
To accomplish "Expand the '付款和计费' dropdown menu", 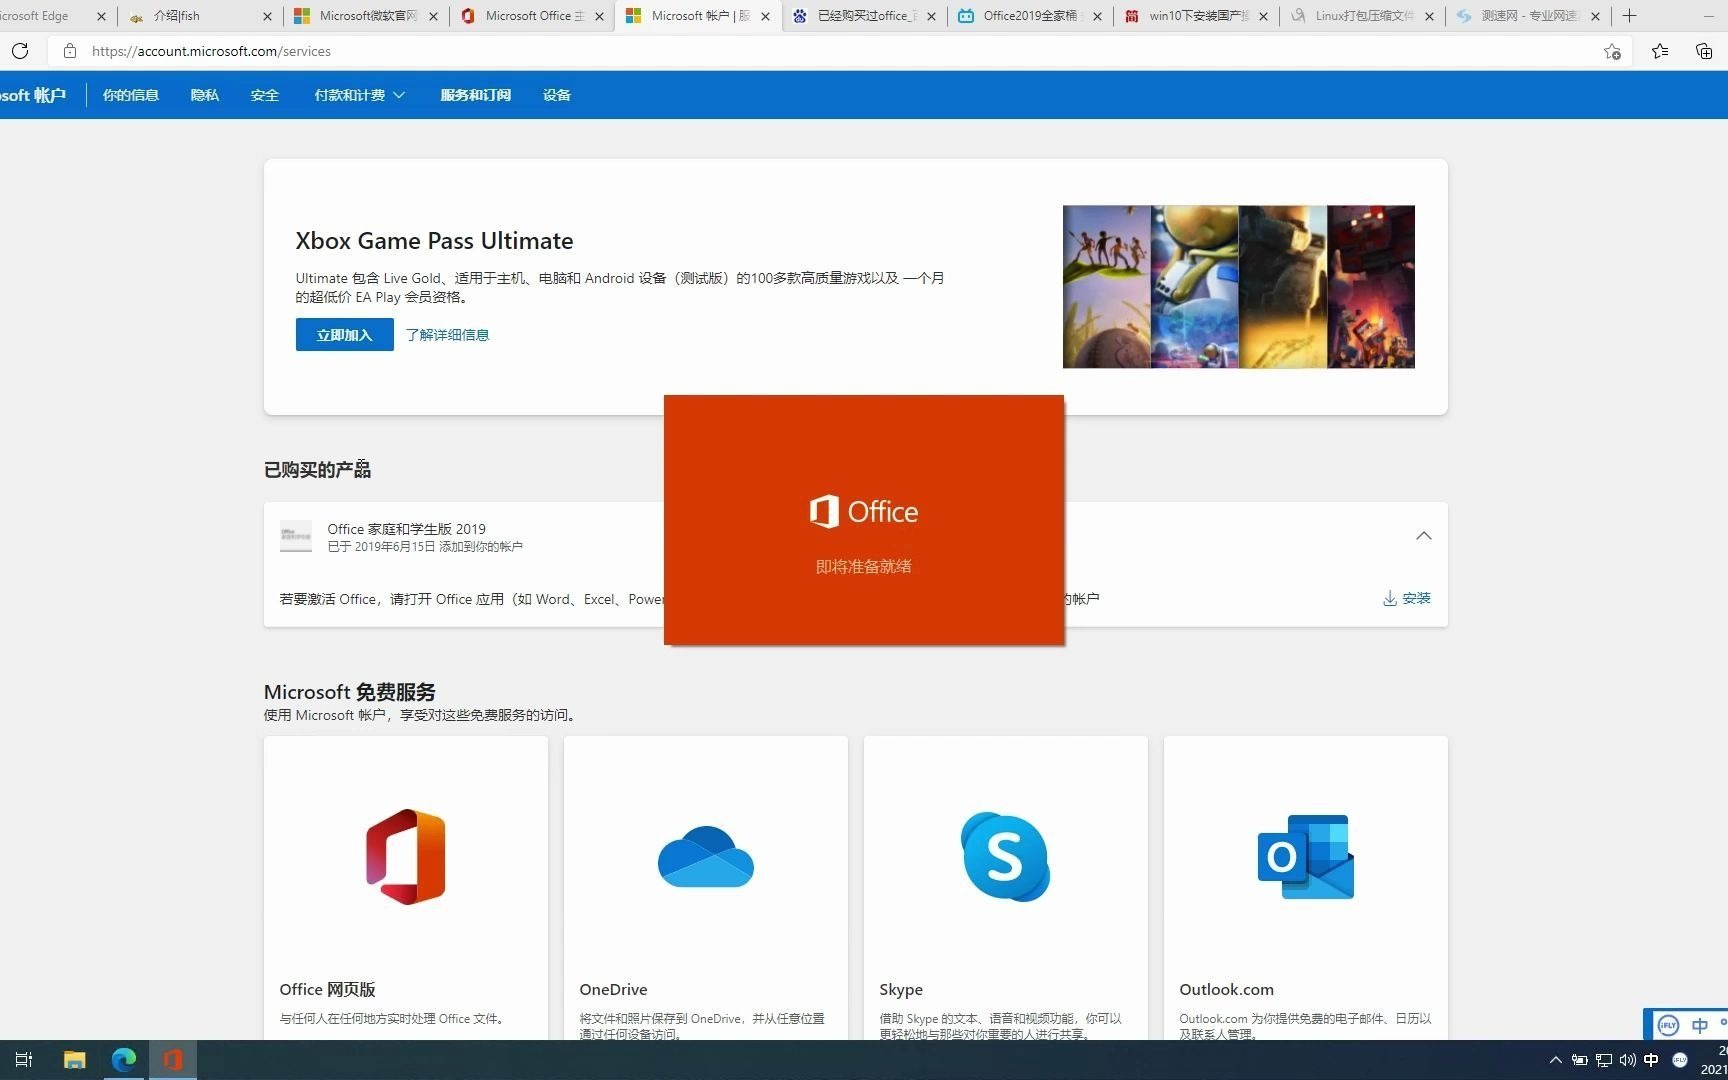I will 360,95.
